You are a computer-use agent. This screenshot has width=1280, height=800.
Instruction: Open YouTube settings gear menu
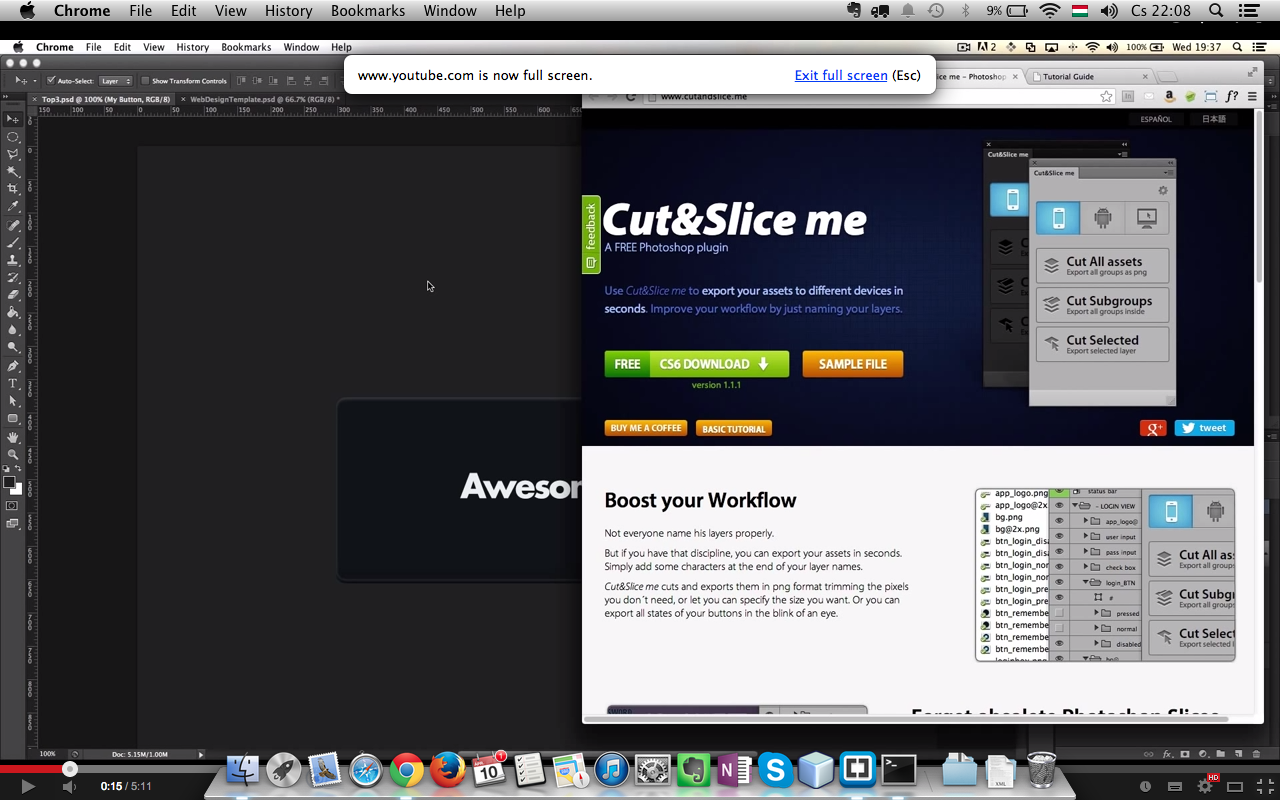pyautogui.click(x=1205, y=787)
